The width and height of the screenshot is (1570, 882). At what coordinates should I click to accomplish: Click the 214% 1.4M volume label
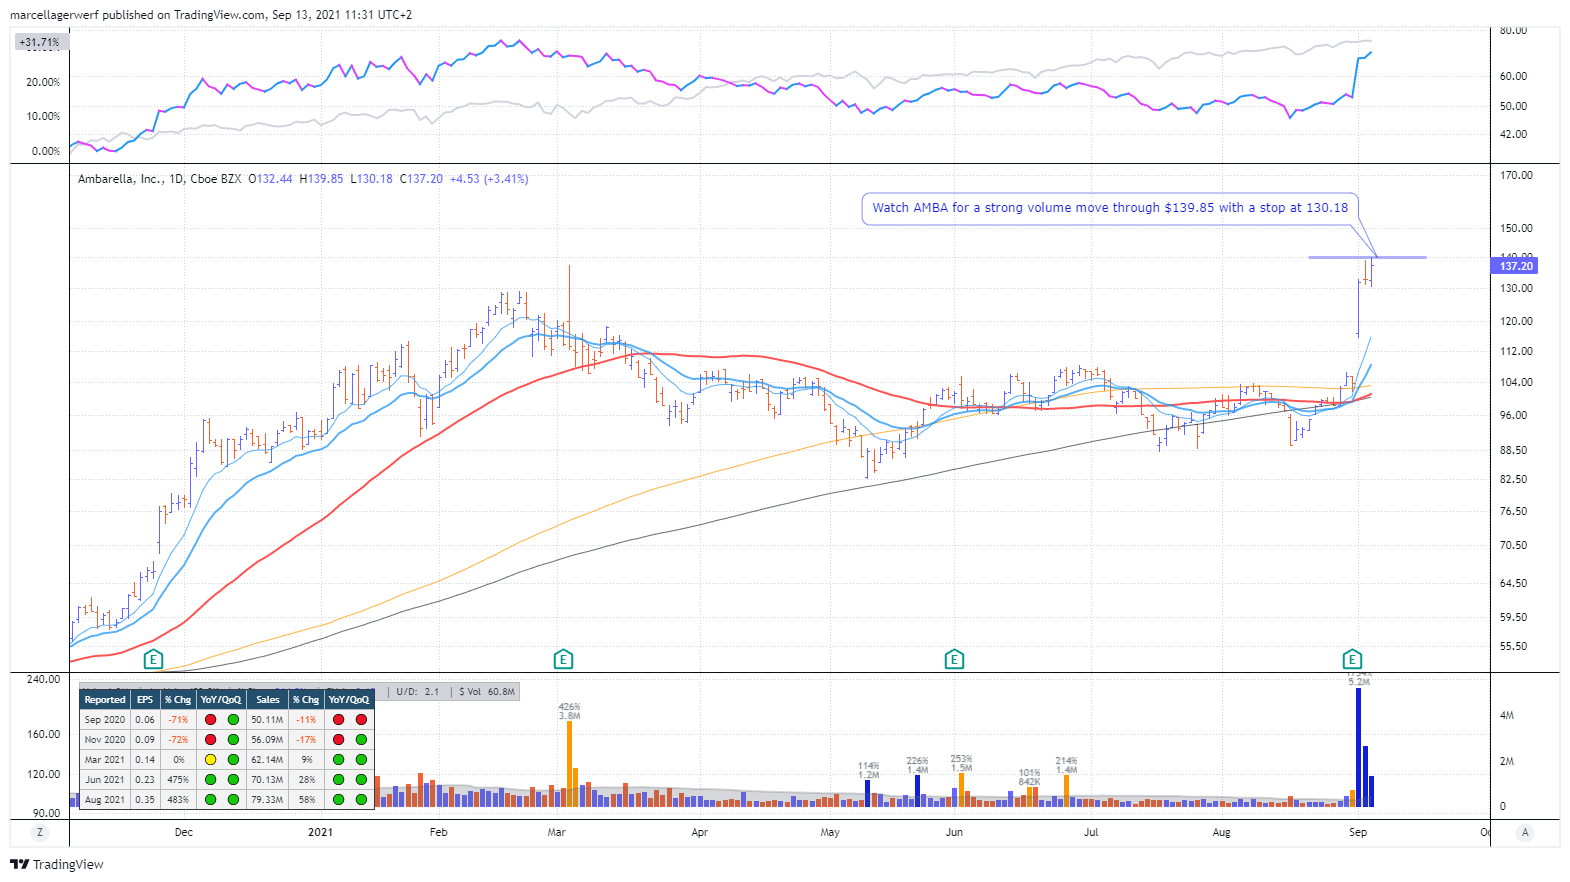click(x=1066, y=765)
